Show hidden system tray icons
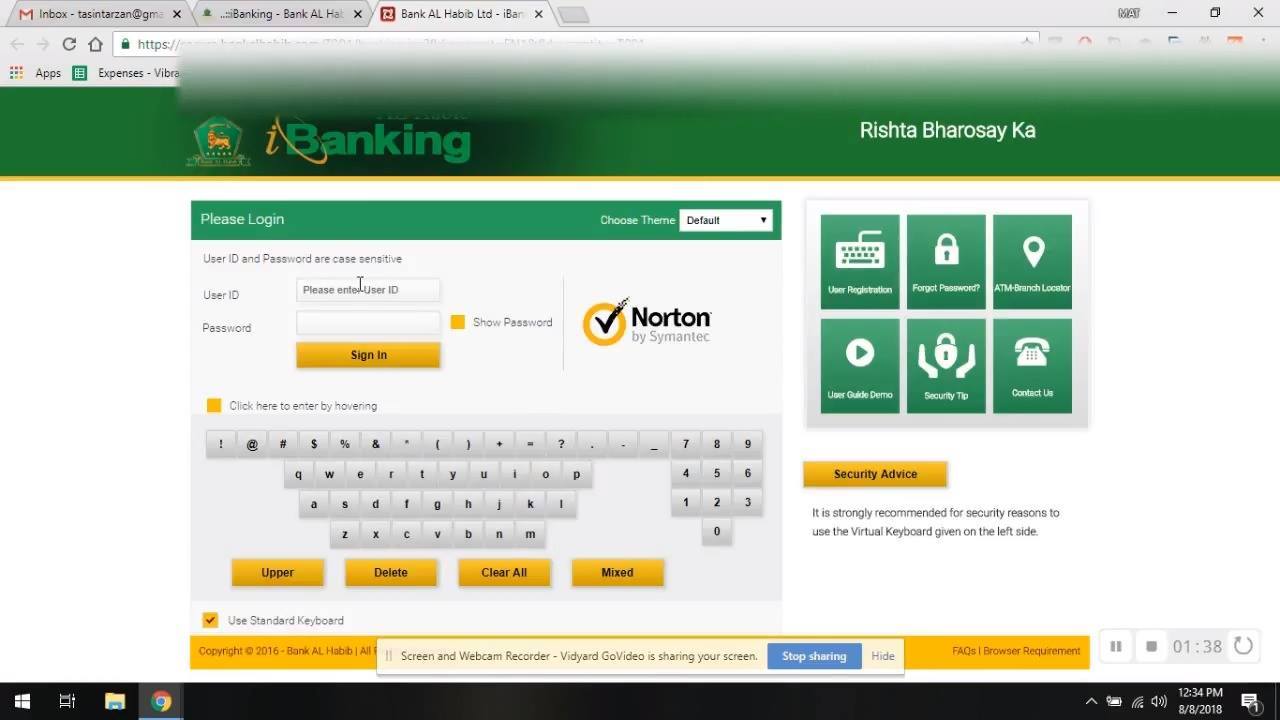This screenshot has height=720, width=1280. click(1091, 701)
